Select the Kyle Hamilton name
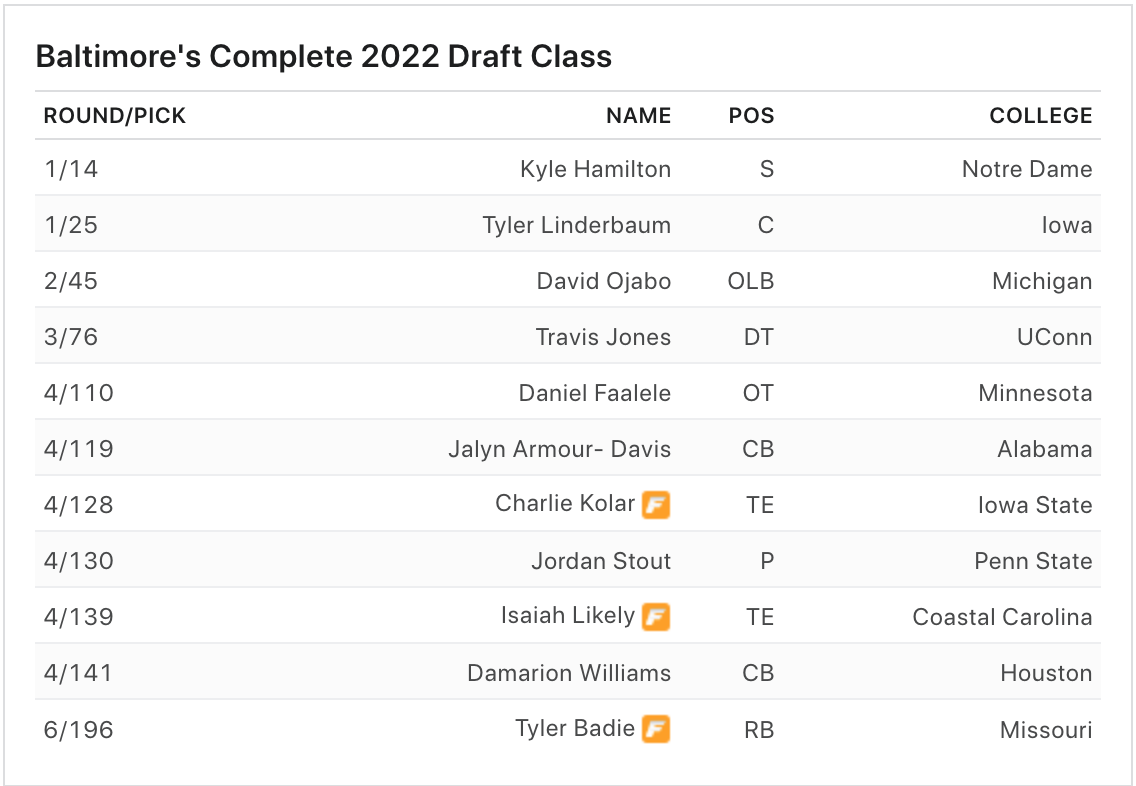This screenshot has height=786, width=1136. pyautogui.click(x=595, y=169)
